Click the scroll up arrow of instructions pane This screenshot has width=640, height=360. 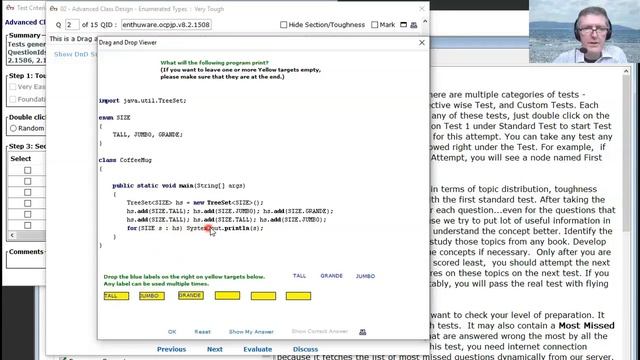tap(626, 71)
